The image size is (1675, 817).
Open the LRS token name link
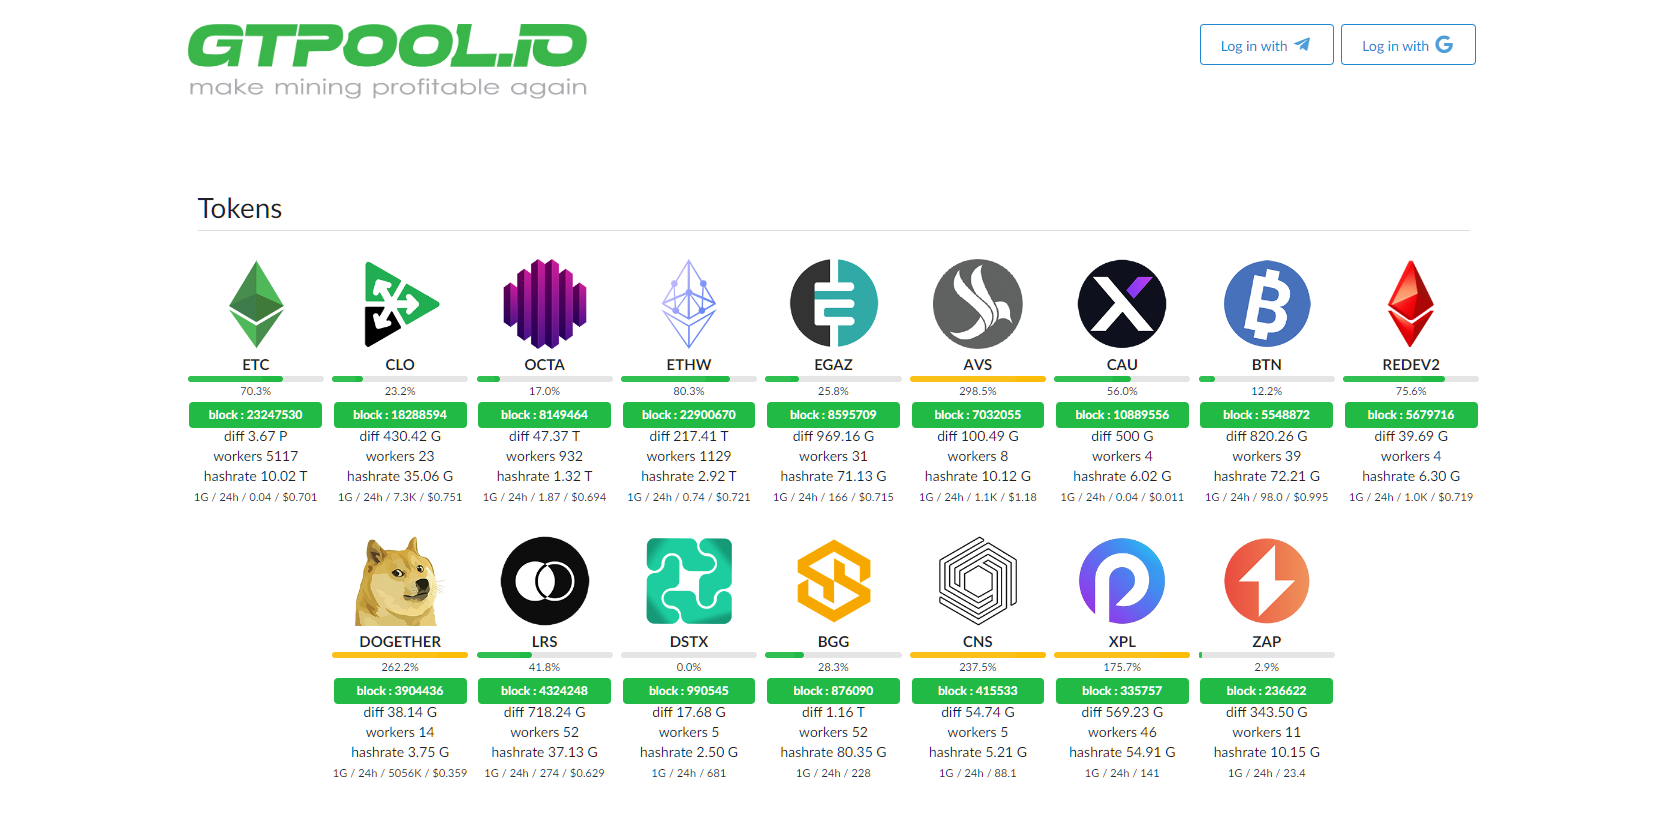(545, 642)
